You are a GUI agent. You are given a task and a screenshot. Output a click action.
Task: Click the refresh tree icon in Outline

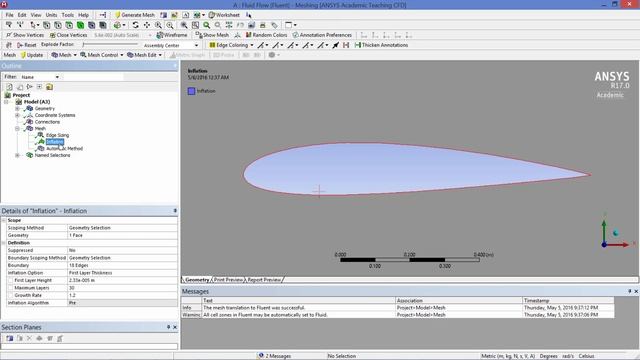point(9,87)
